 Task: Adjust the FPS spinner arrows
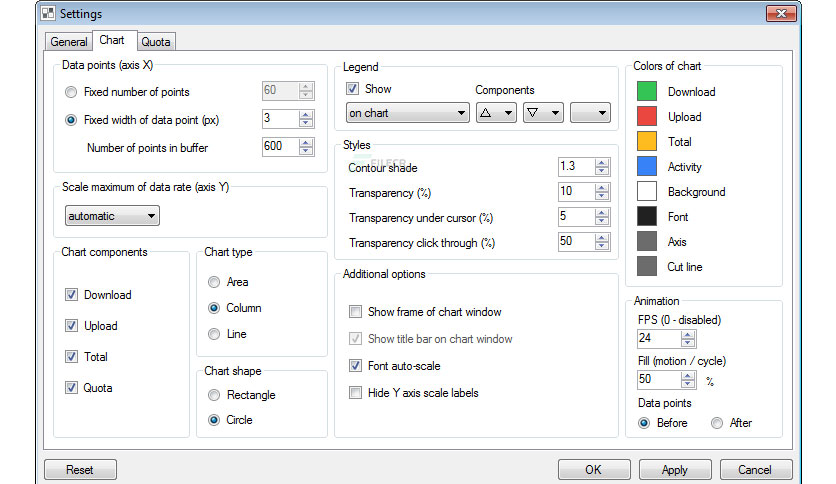point(688,338)
